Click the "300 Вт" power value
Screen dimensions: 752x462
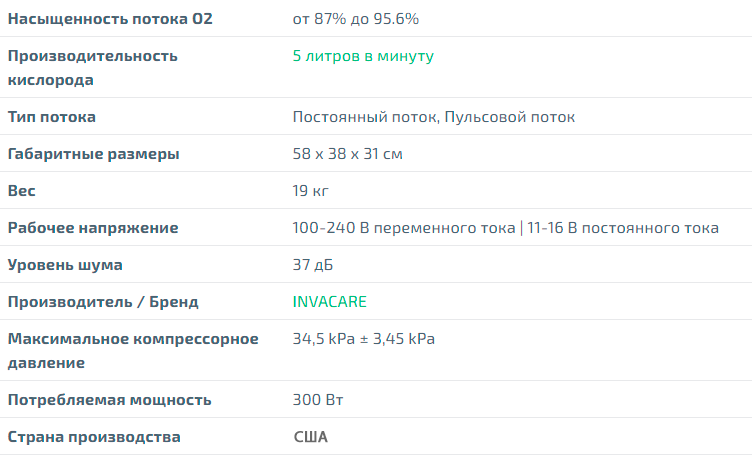click(316, 400)
